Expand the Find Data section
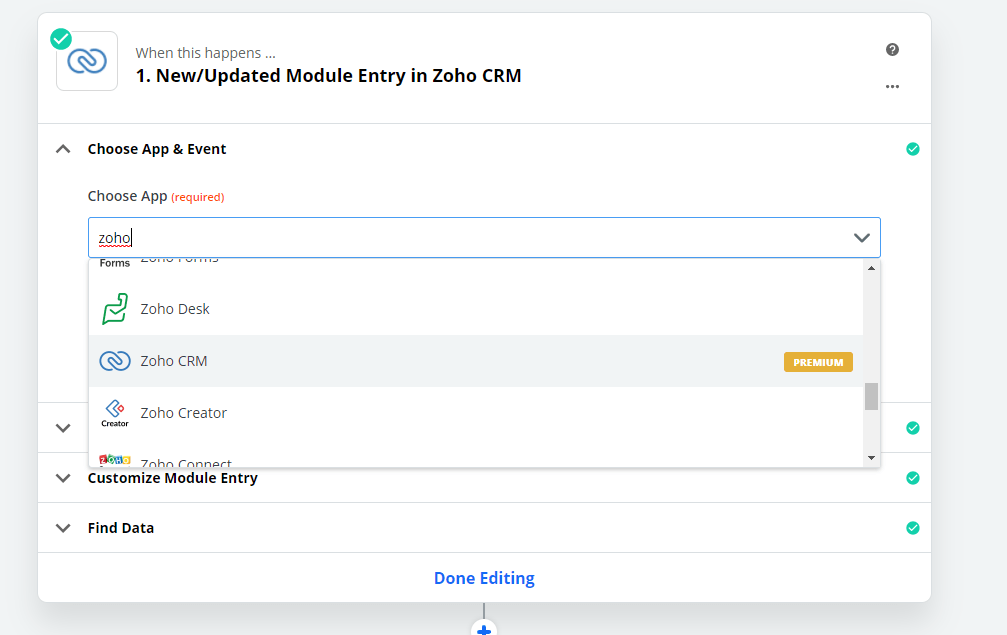Screen dimensions: 1007x635 tap(63, 528)
